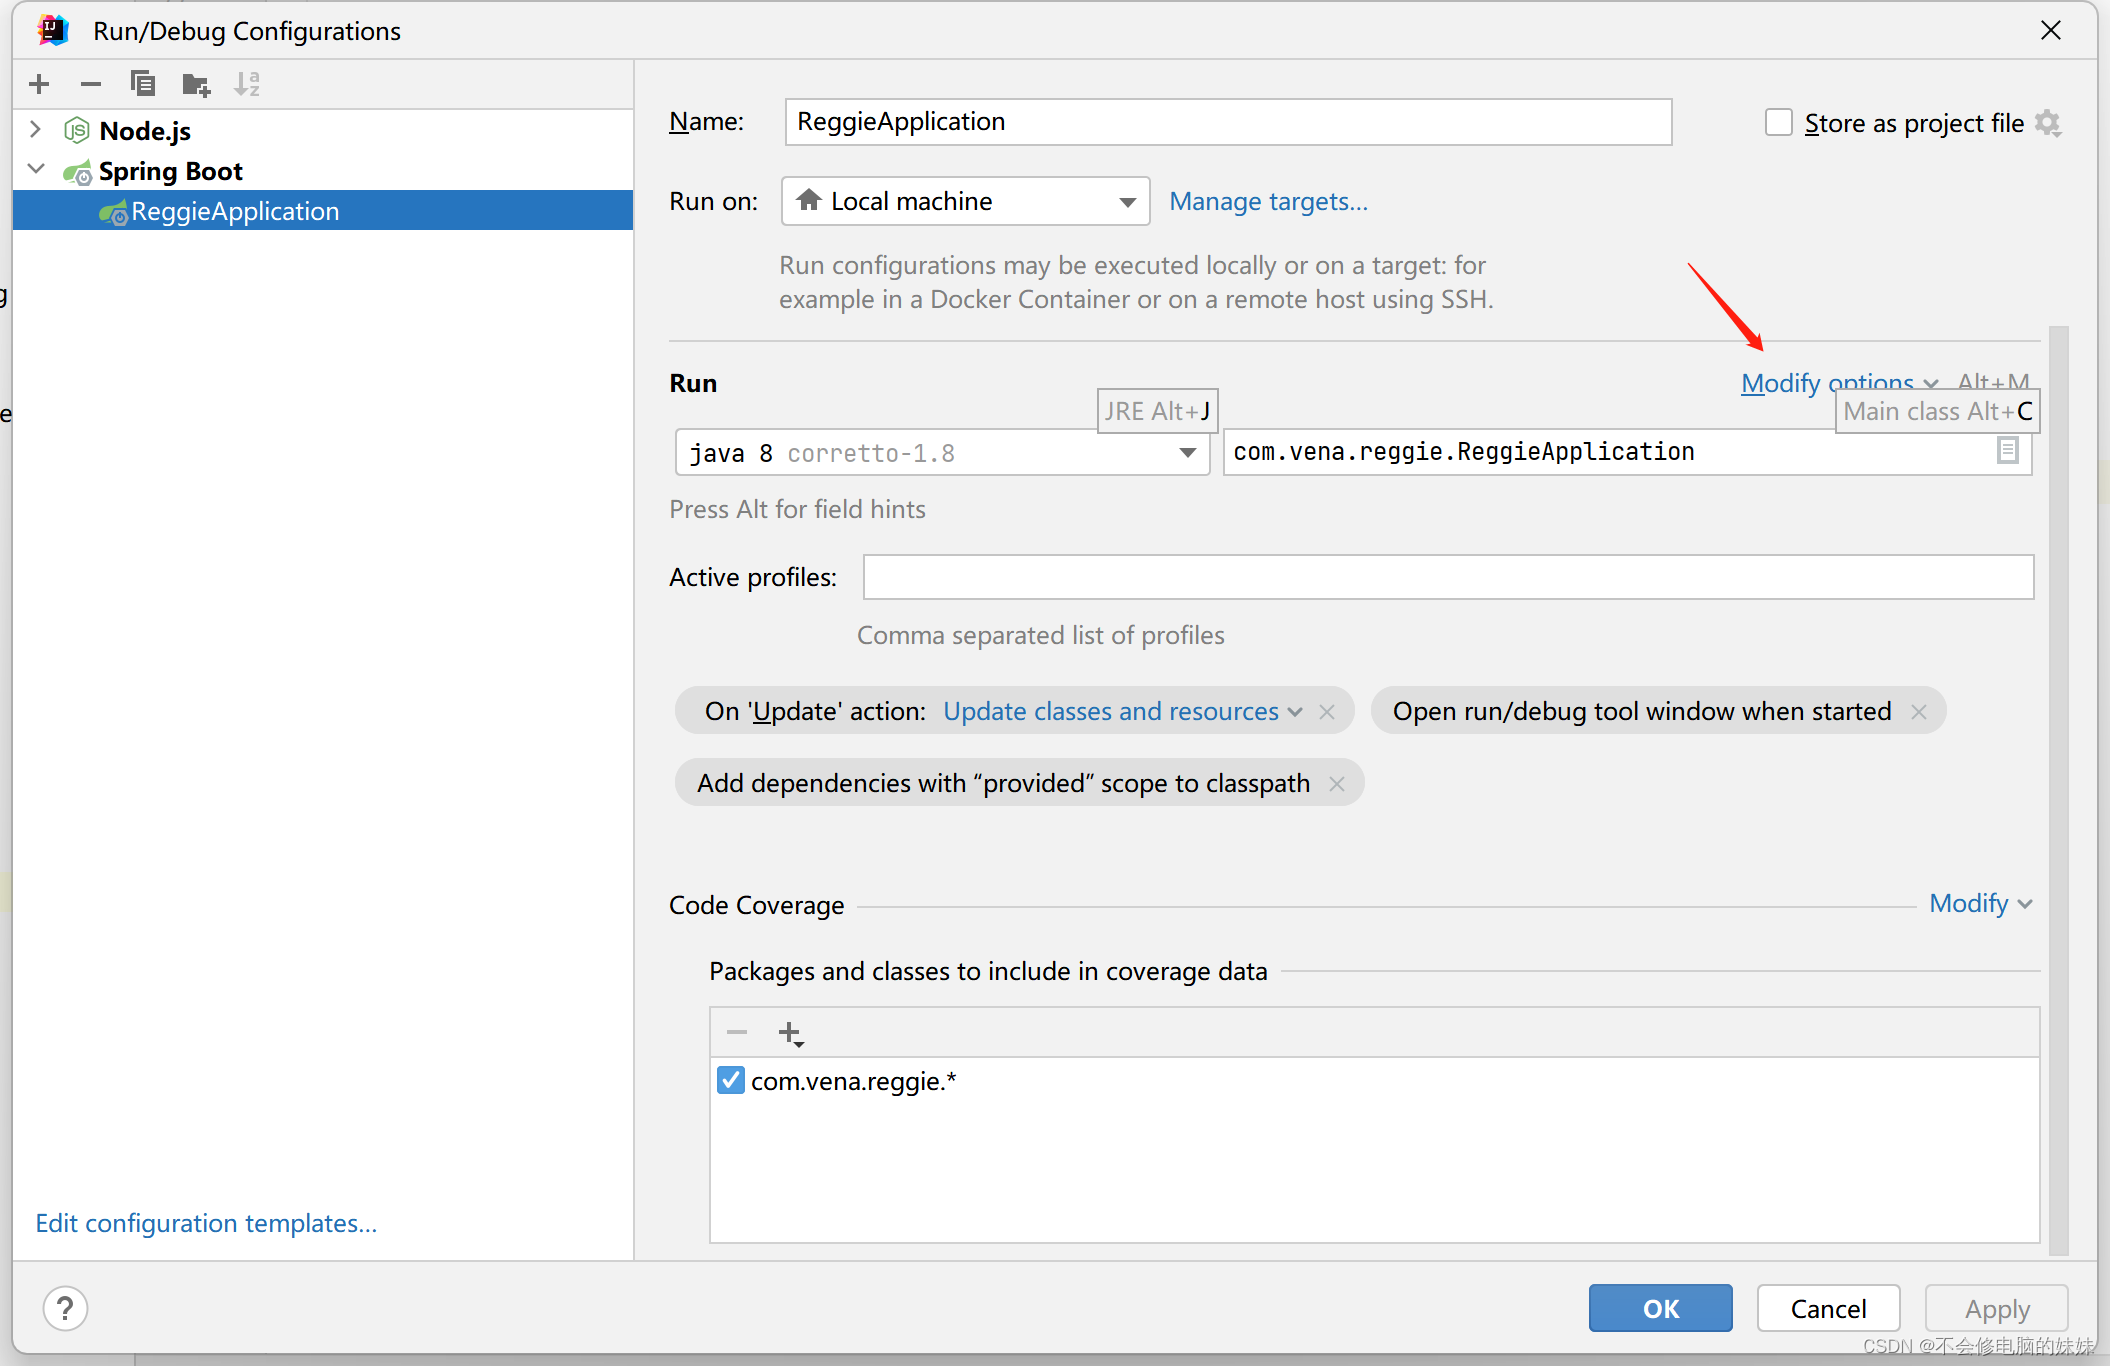Image resolution: width=2110 pixels, height=1366 pixels.
Task: Browse for a different main class
Action: (x=2007, y=451)
